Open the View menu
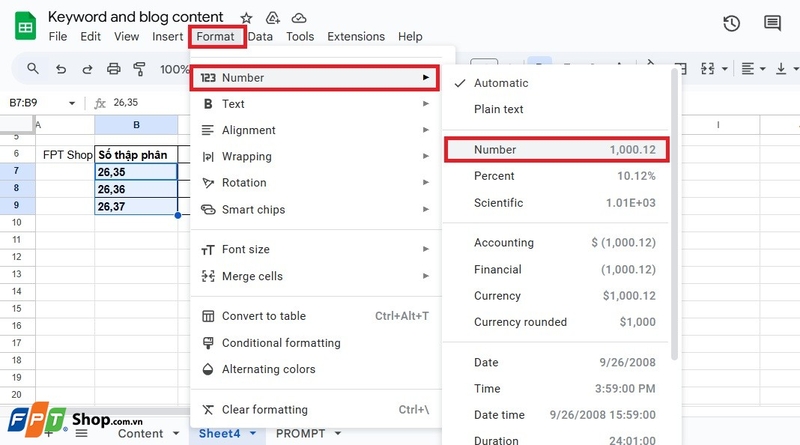 (126, 37)
